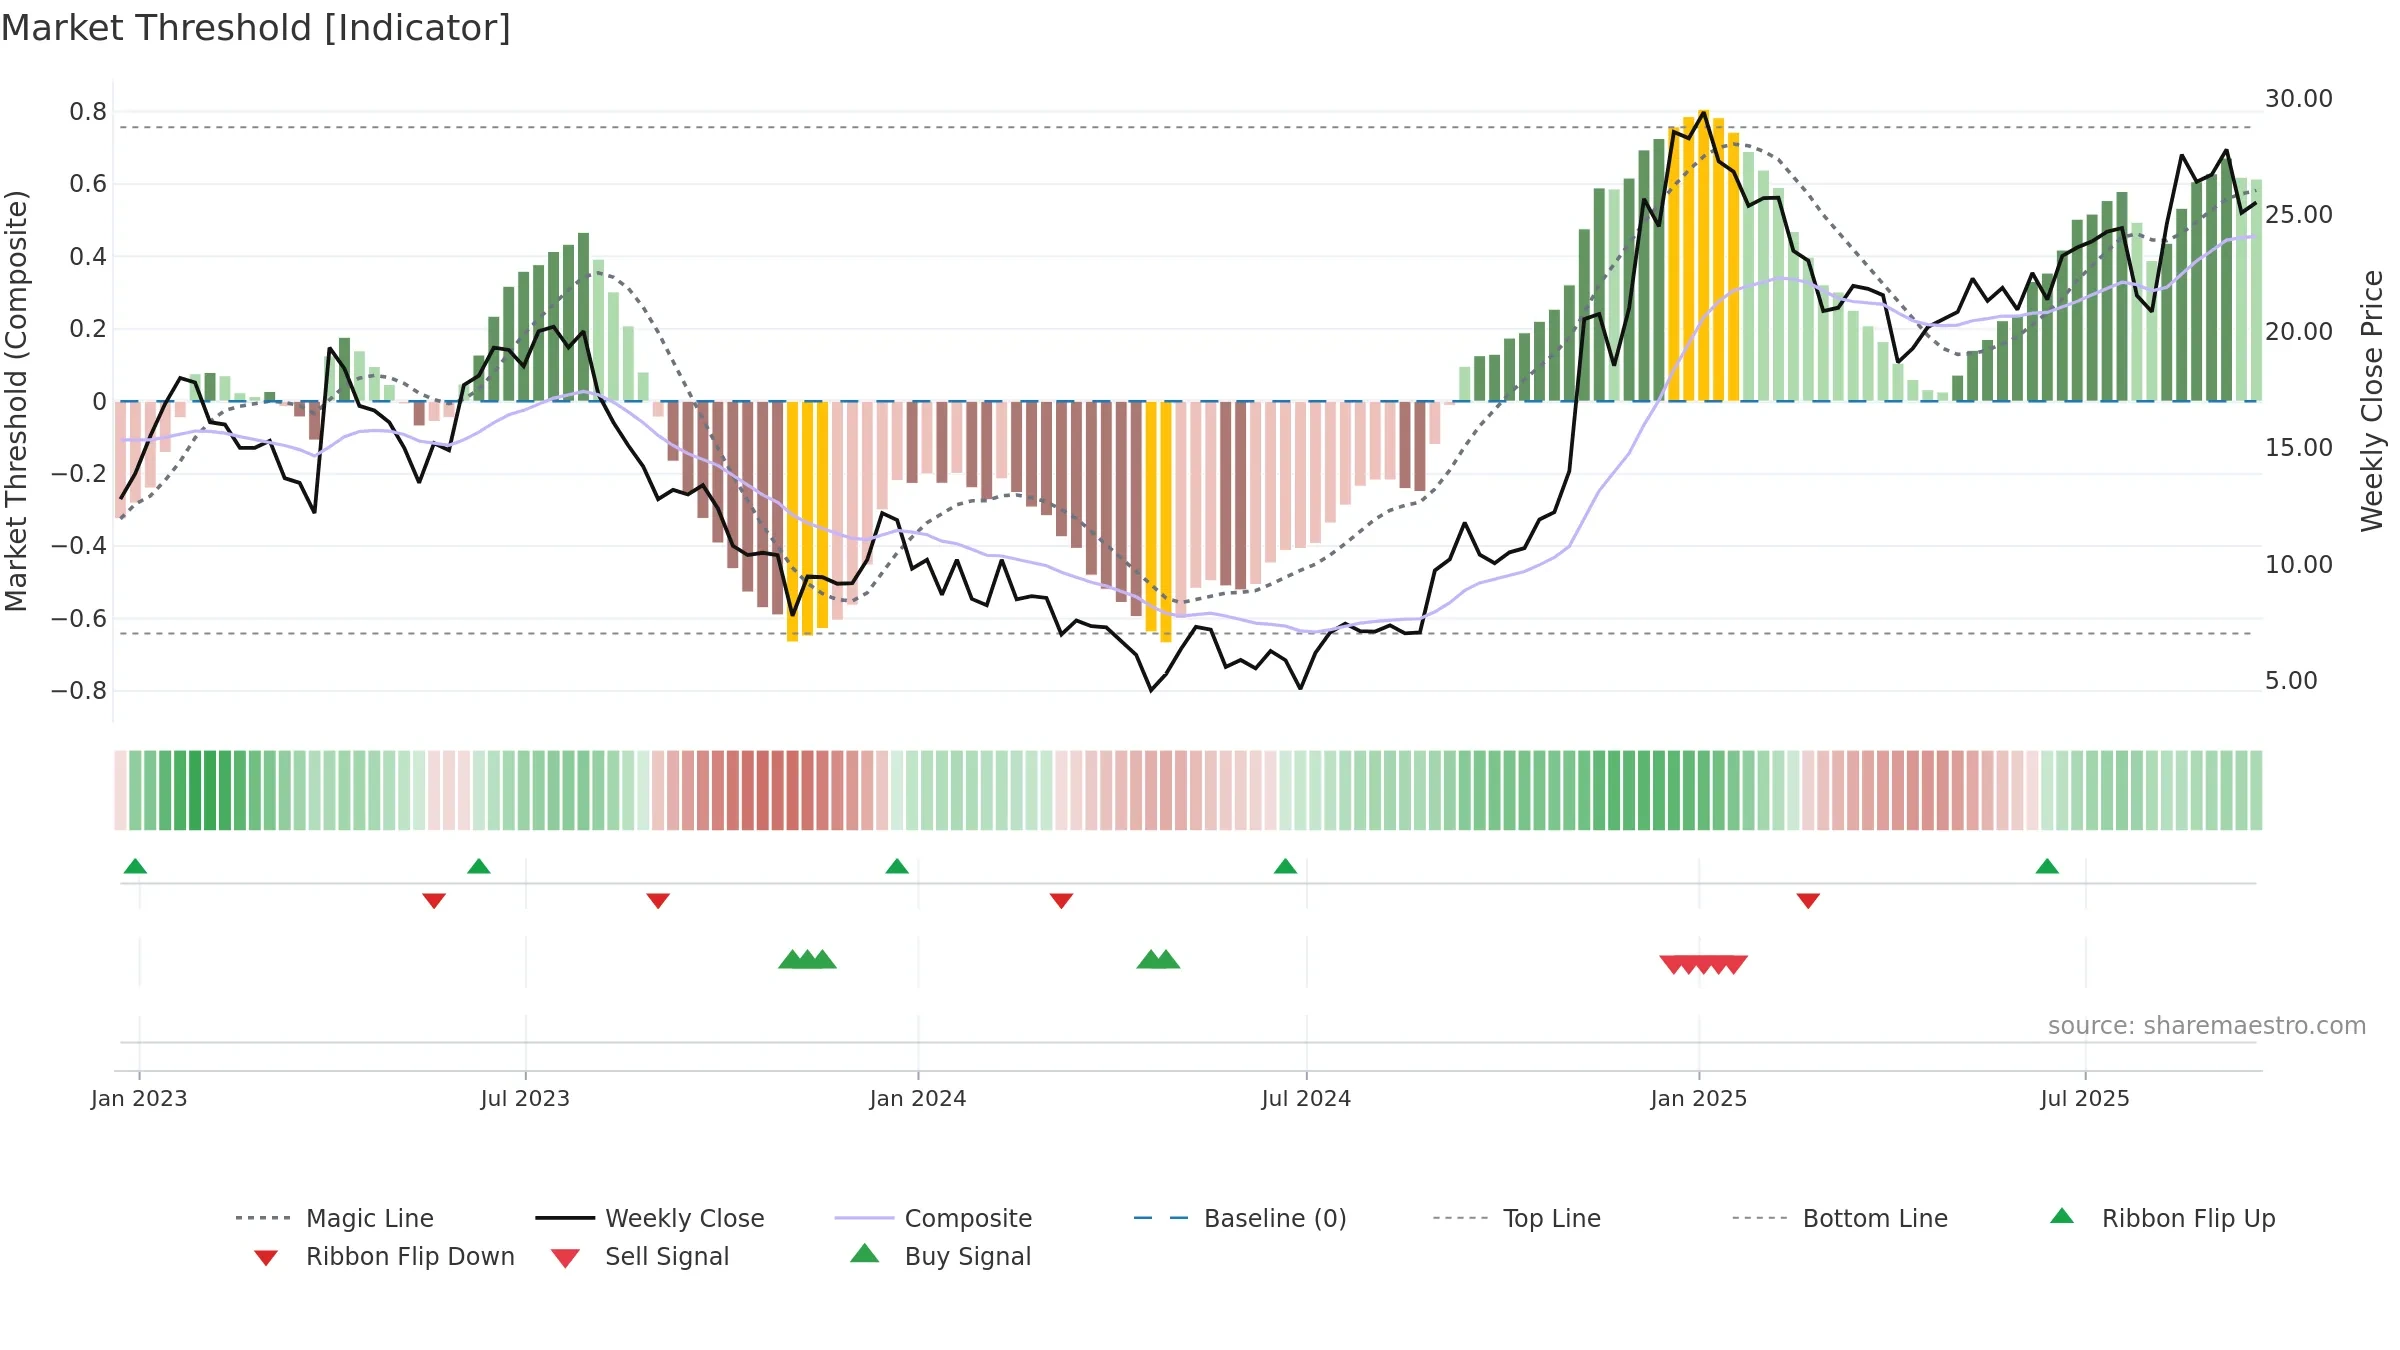Click the 30.00 price axis label
The height and width of the screenshot is (1350, 2400).
pyautogui.click(x=2298, y=99)
